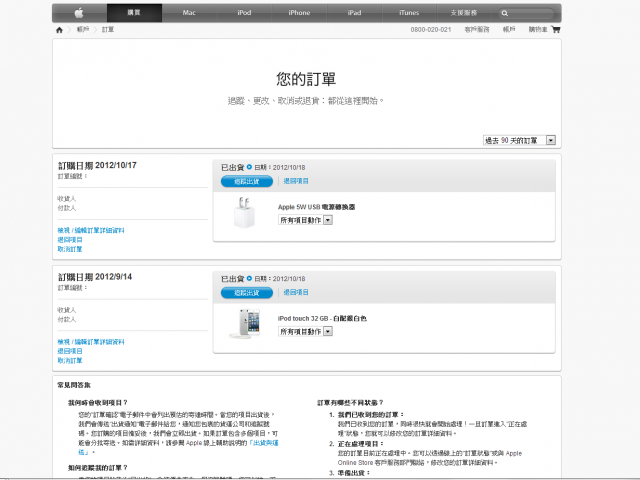Click the Apple 5W USB power adapter thumbnail
The image size is (640, 480).
pos(244,212)
